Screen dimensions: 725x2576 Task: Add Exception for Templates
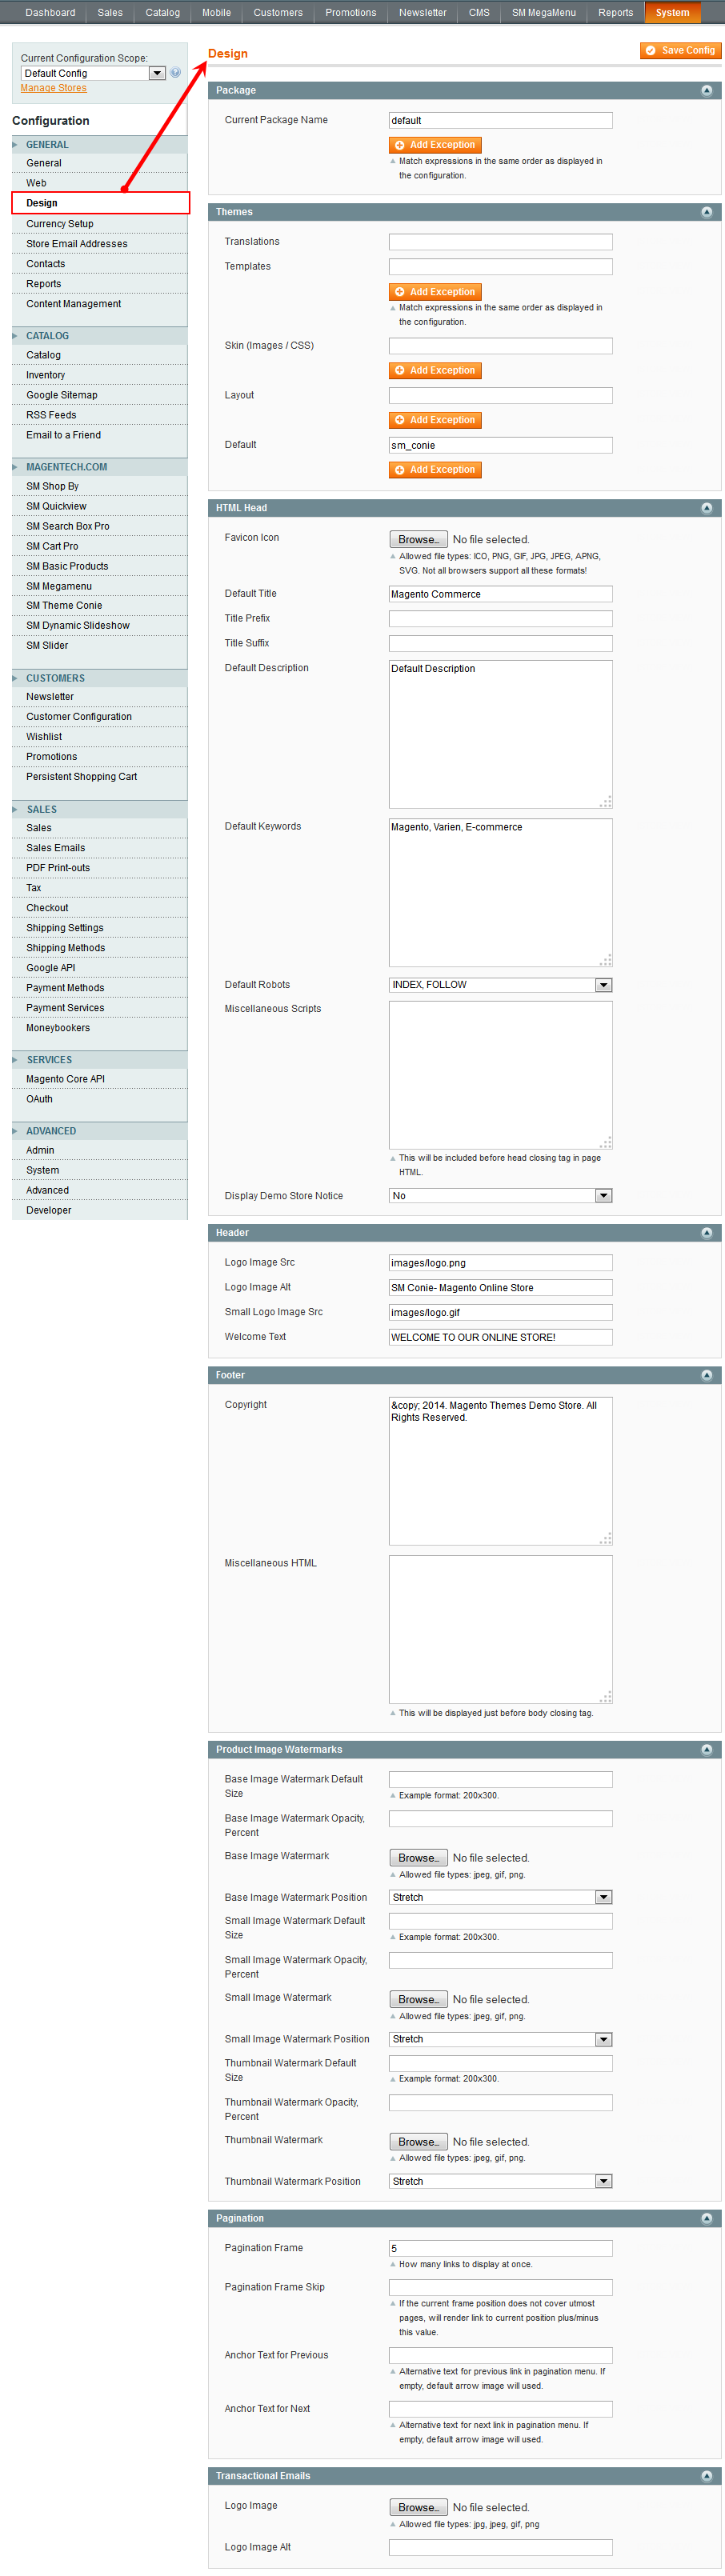tap(435, 292)
